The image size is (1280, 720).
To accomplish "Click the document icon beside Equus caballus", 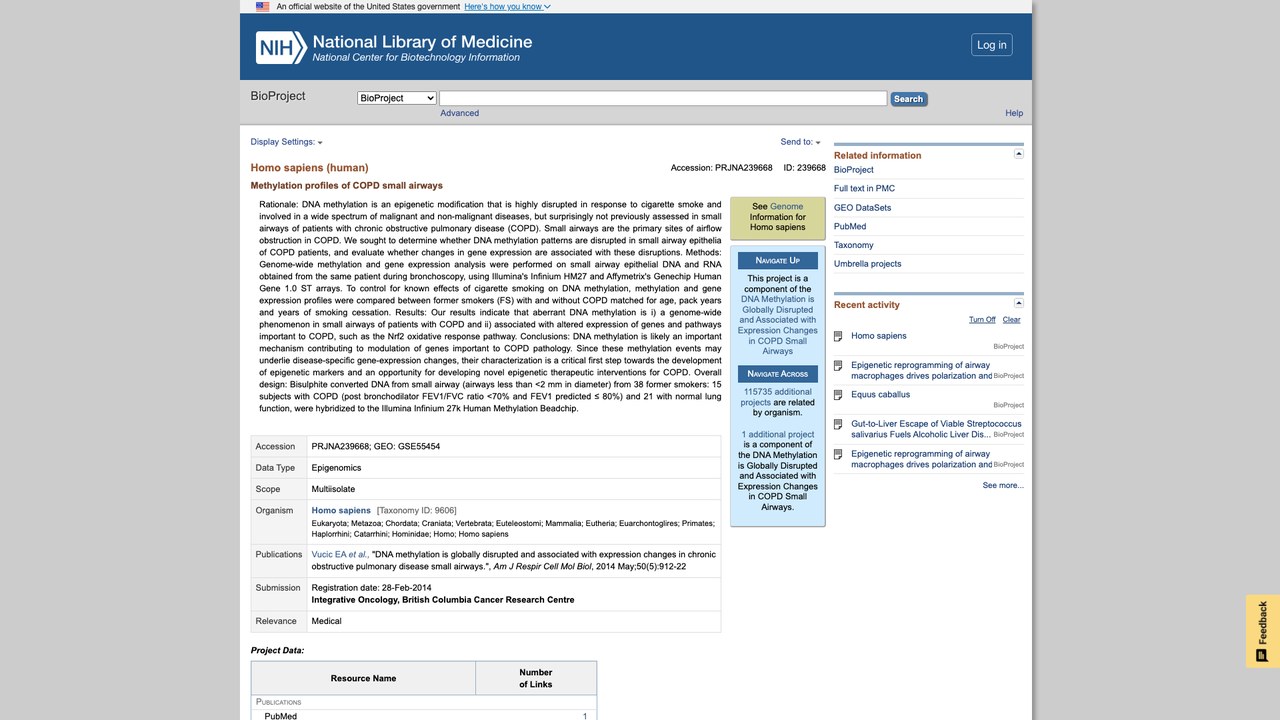I will pos(838,395).
